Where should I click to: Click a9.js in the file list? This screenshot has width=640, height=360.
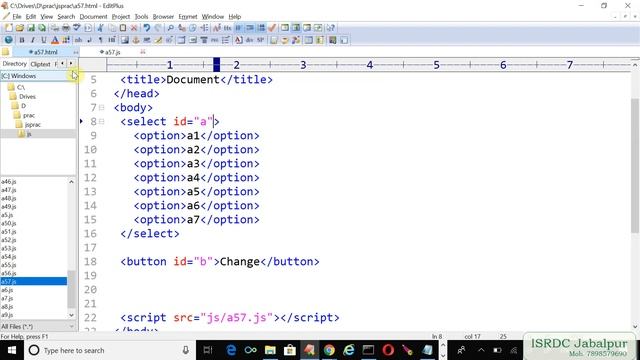click(7, 315)
